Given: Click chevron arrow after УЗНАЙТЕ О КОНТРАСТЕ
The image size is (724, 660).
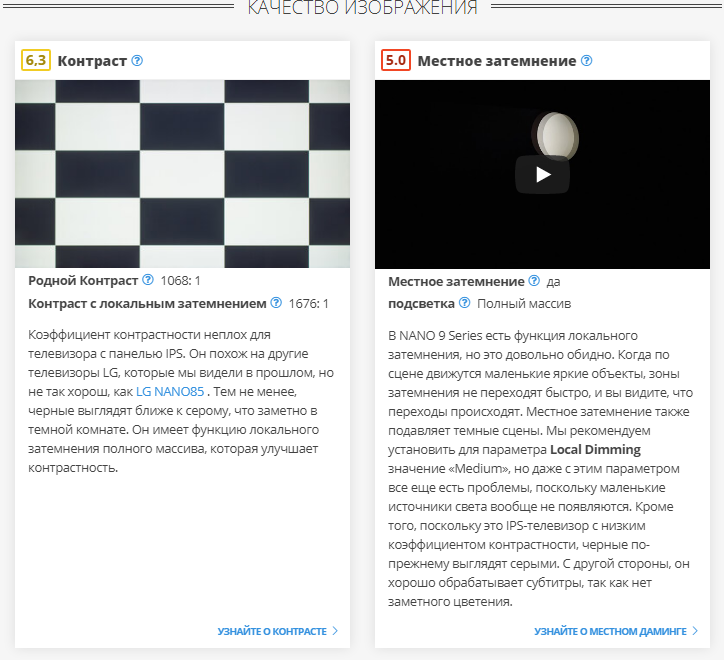Looking at the screenshot, I should click(x=335, y=632).
